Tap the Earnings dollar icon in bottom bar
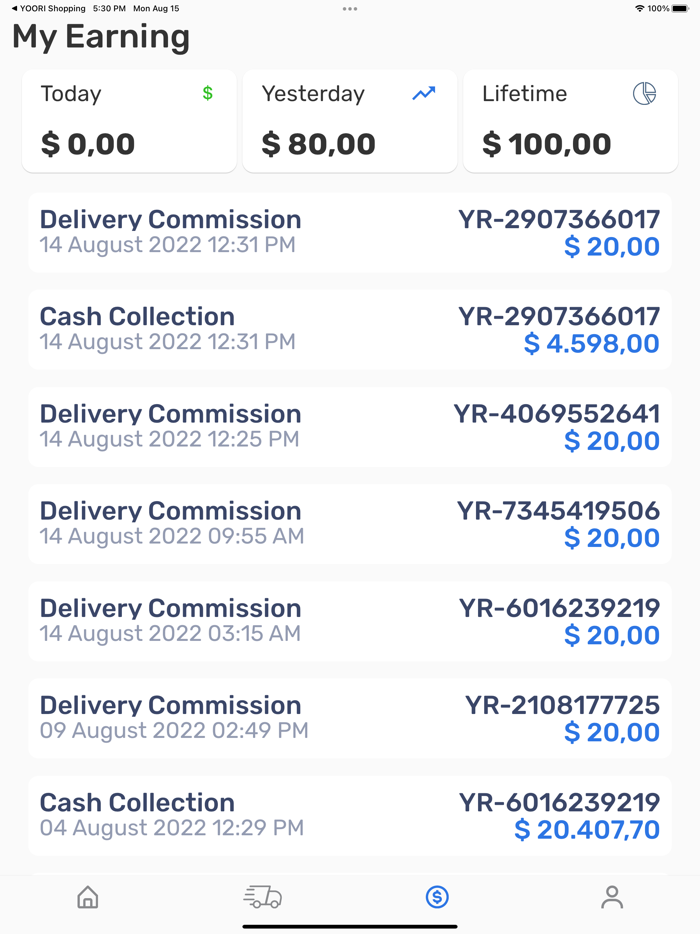700x934 pixels. [437, 897]
